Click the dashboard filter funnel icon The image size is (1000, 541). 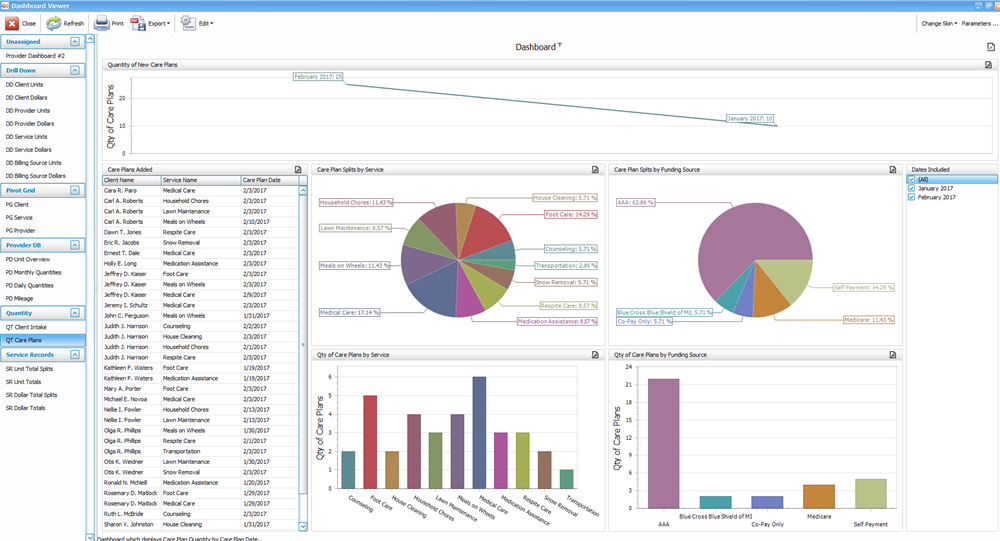(560, 46)
